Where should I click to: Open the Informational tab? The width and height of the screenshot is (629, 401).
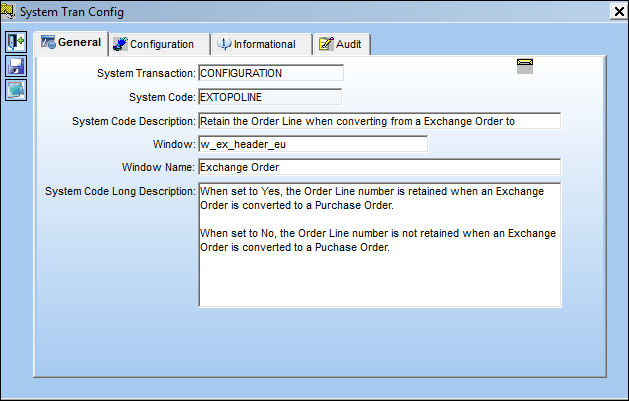coord(262,44)
